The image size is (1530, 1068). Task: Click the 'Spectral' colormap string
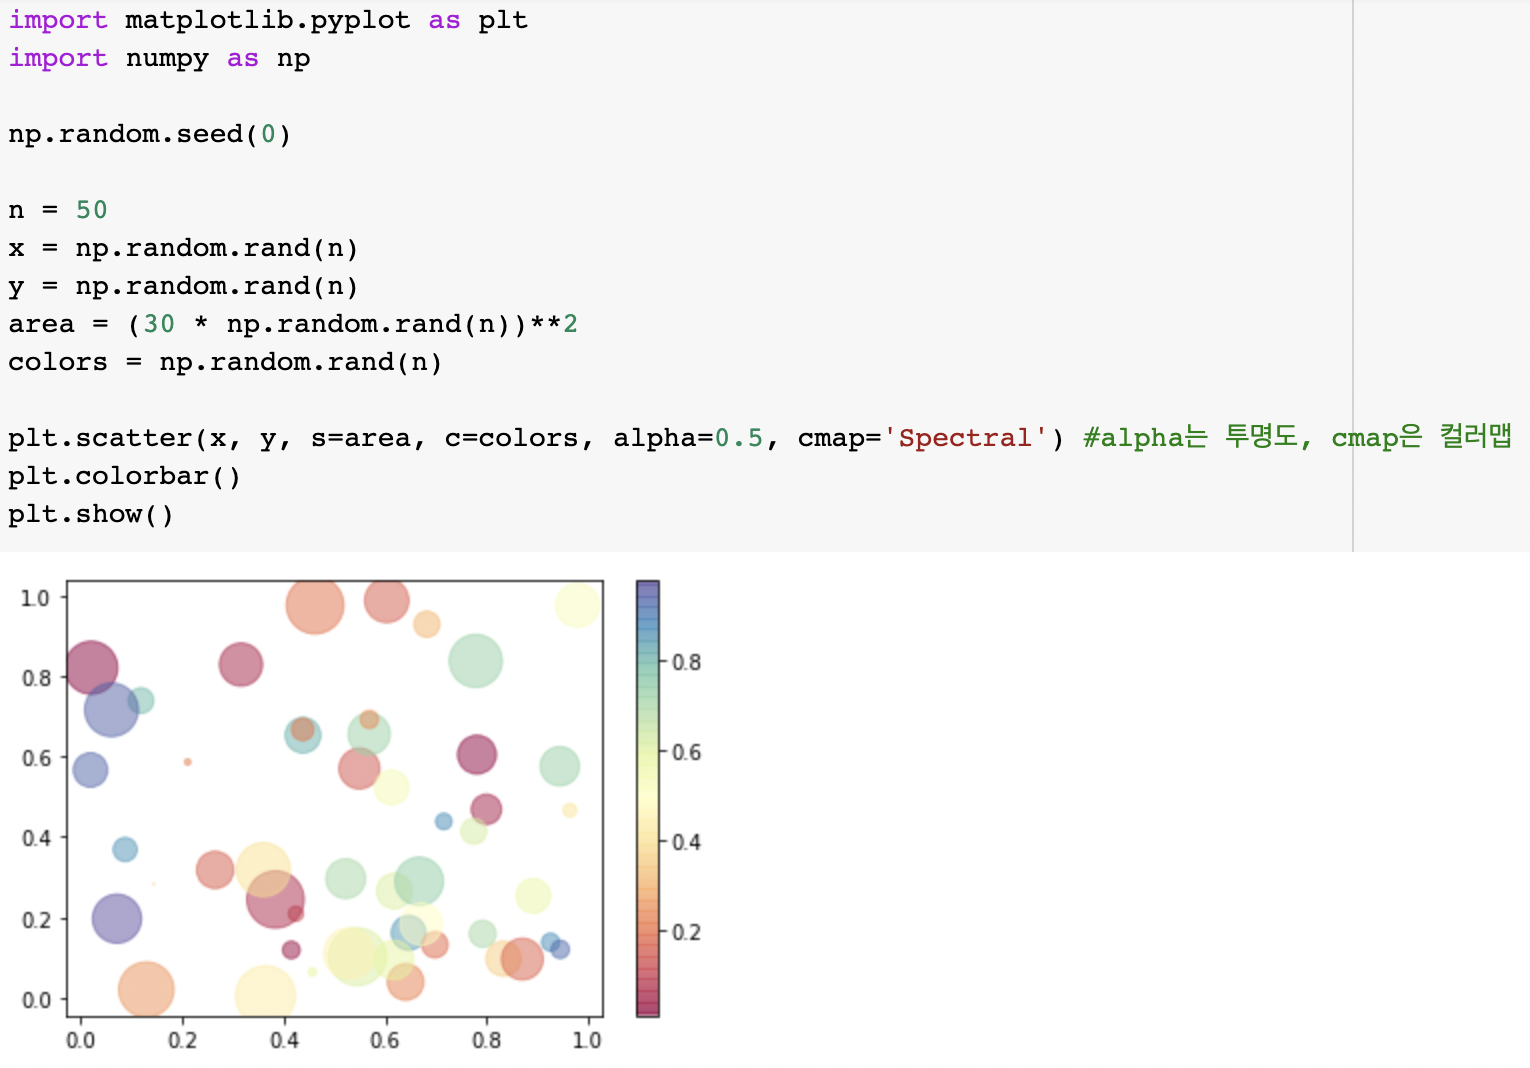click(964, 438)
